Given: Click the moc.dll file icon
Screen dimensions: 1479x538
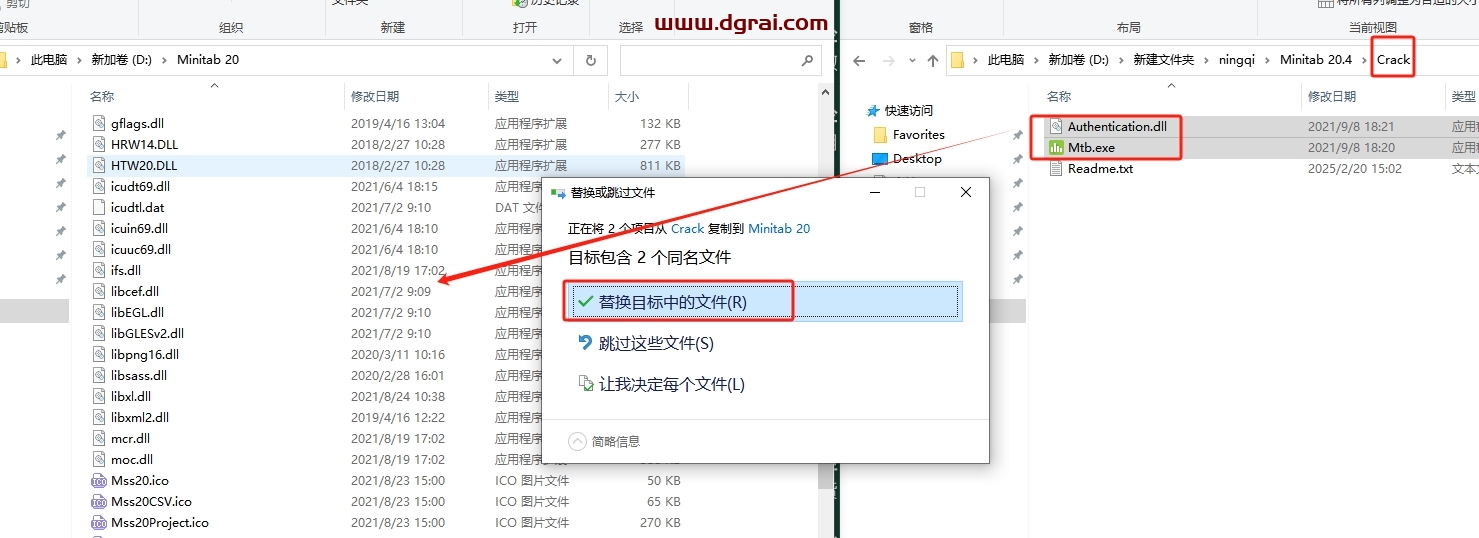Looking at the screenshot, I should 98,459.
